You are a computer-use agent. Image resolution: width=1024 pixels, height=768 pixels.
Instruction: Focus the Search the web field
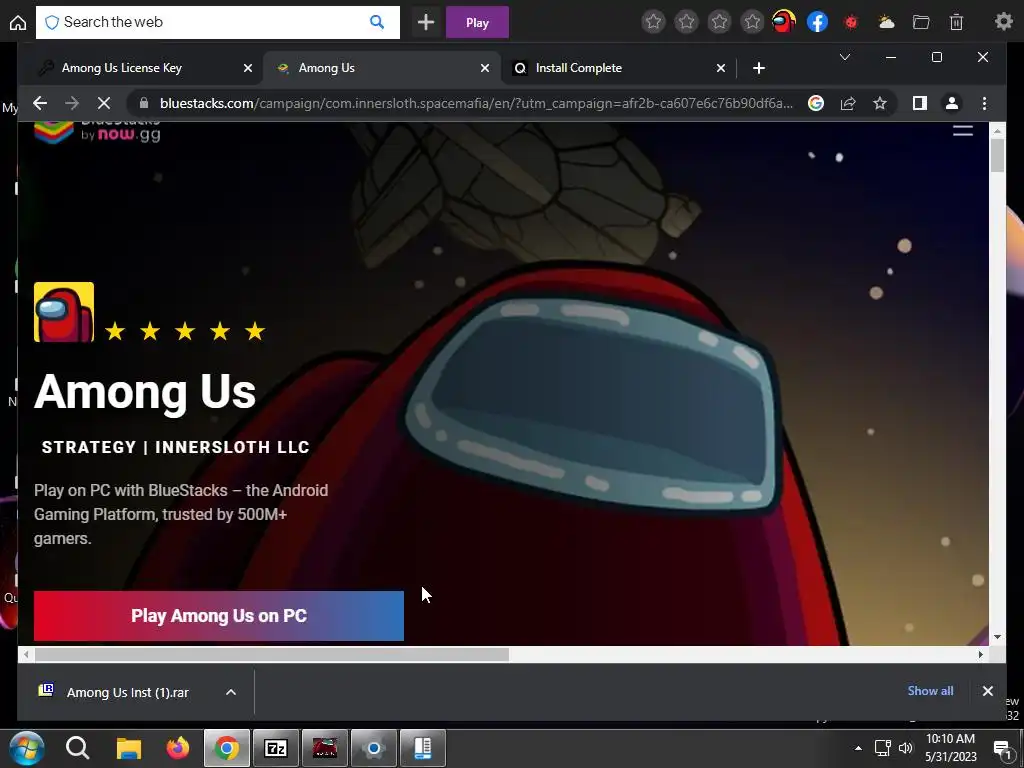[x=217, y=22]
